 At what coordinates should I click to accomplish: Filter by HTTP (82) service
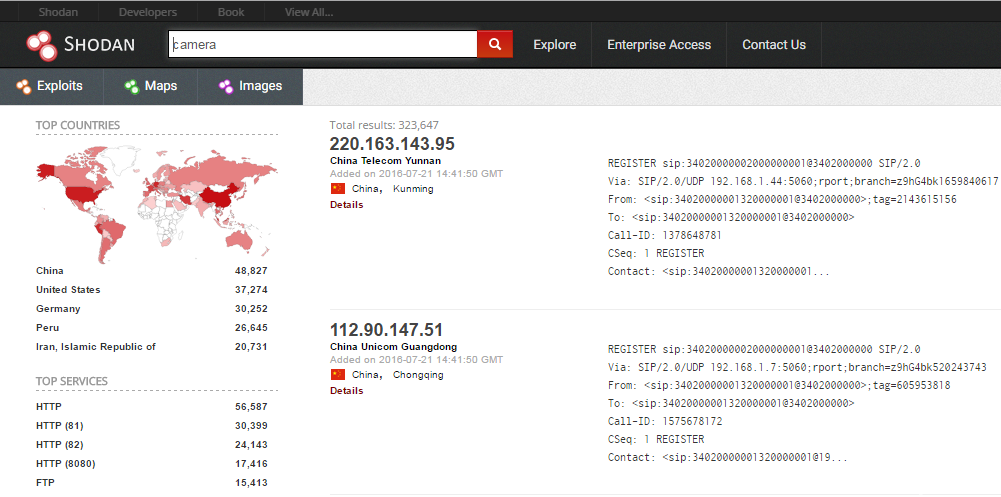[60, 445]
